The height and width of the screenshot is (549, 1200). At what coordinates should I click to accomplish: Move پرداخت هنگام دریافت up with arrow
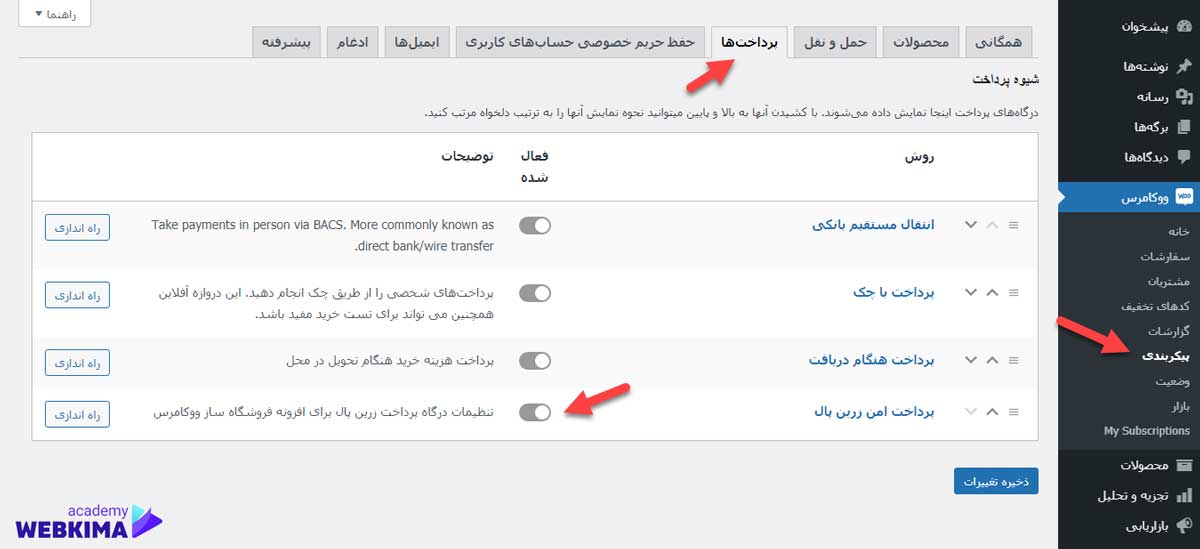tap(992, 360)
